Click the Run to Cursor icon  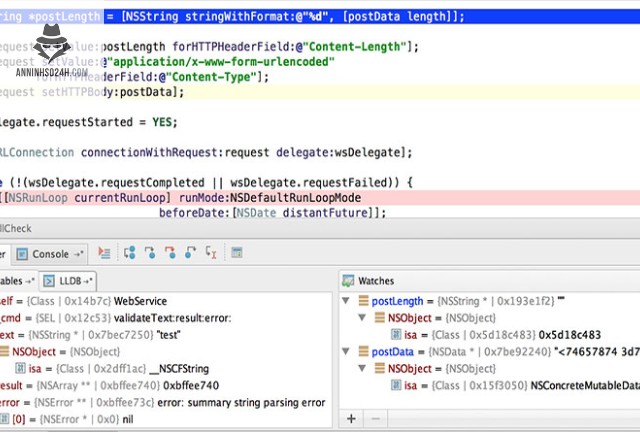pyautogui.click(x=211, y=253)
